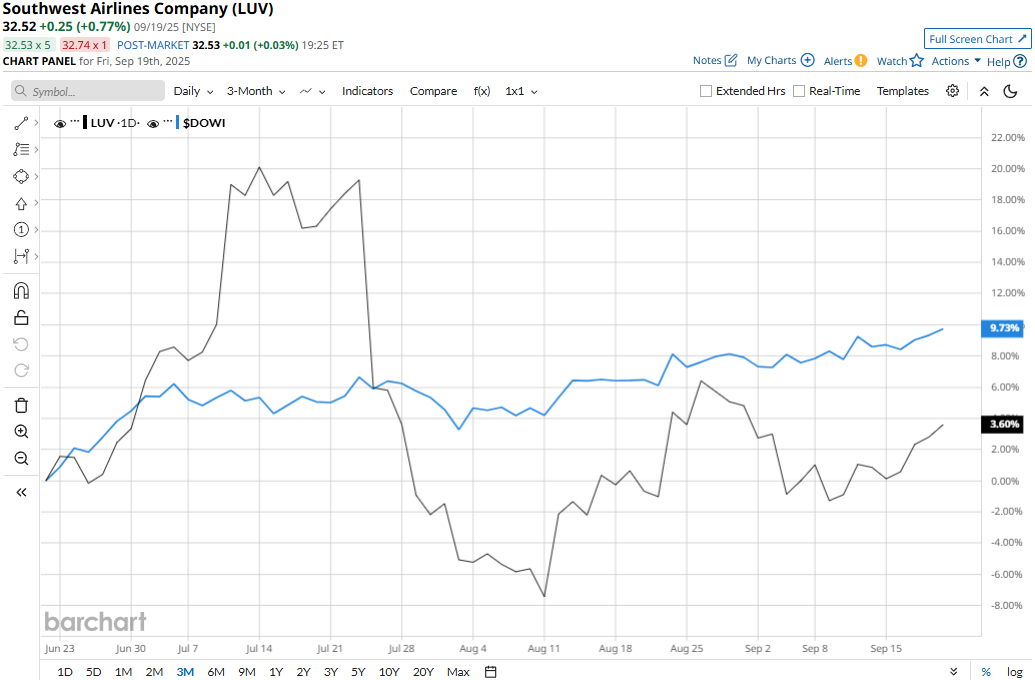Expand the shapes tool submenu arrow
Screen dimensions: 1035x680
point(36,176)
